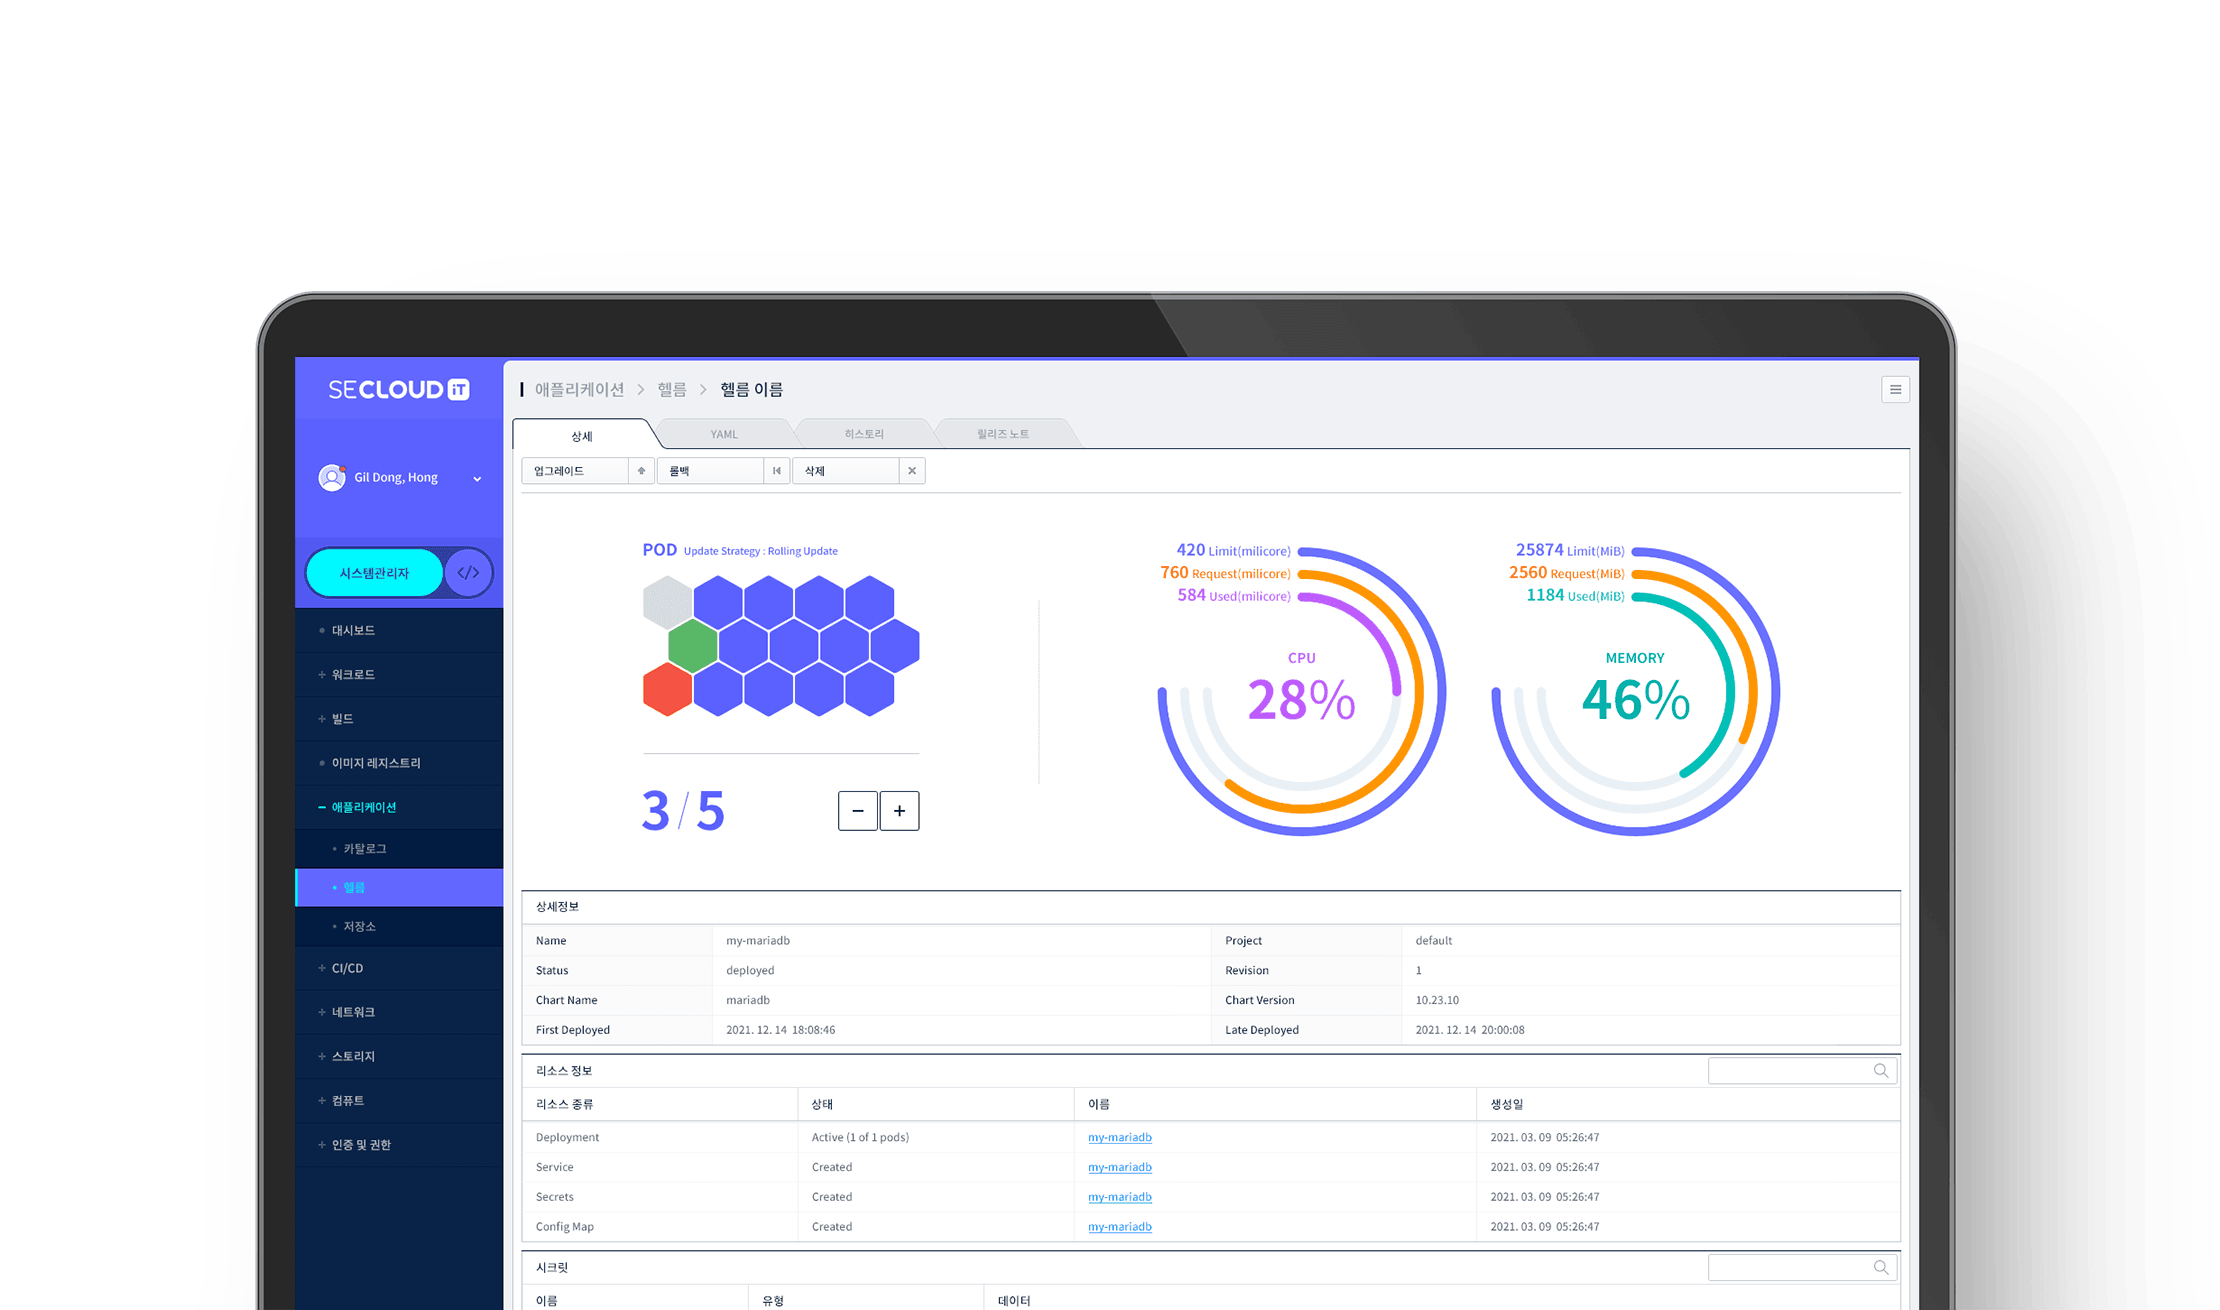Image resolution: width=2220 pixels, height=1310 pixels.
Task: Expand the Gil Dong, Hong user dropdown
Action: (x=477, y=479)
